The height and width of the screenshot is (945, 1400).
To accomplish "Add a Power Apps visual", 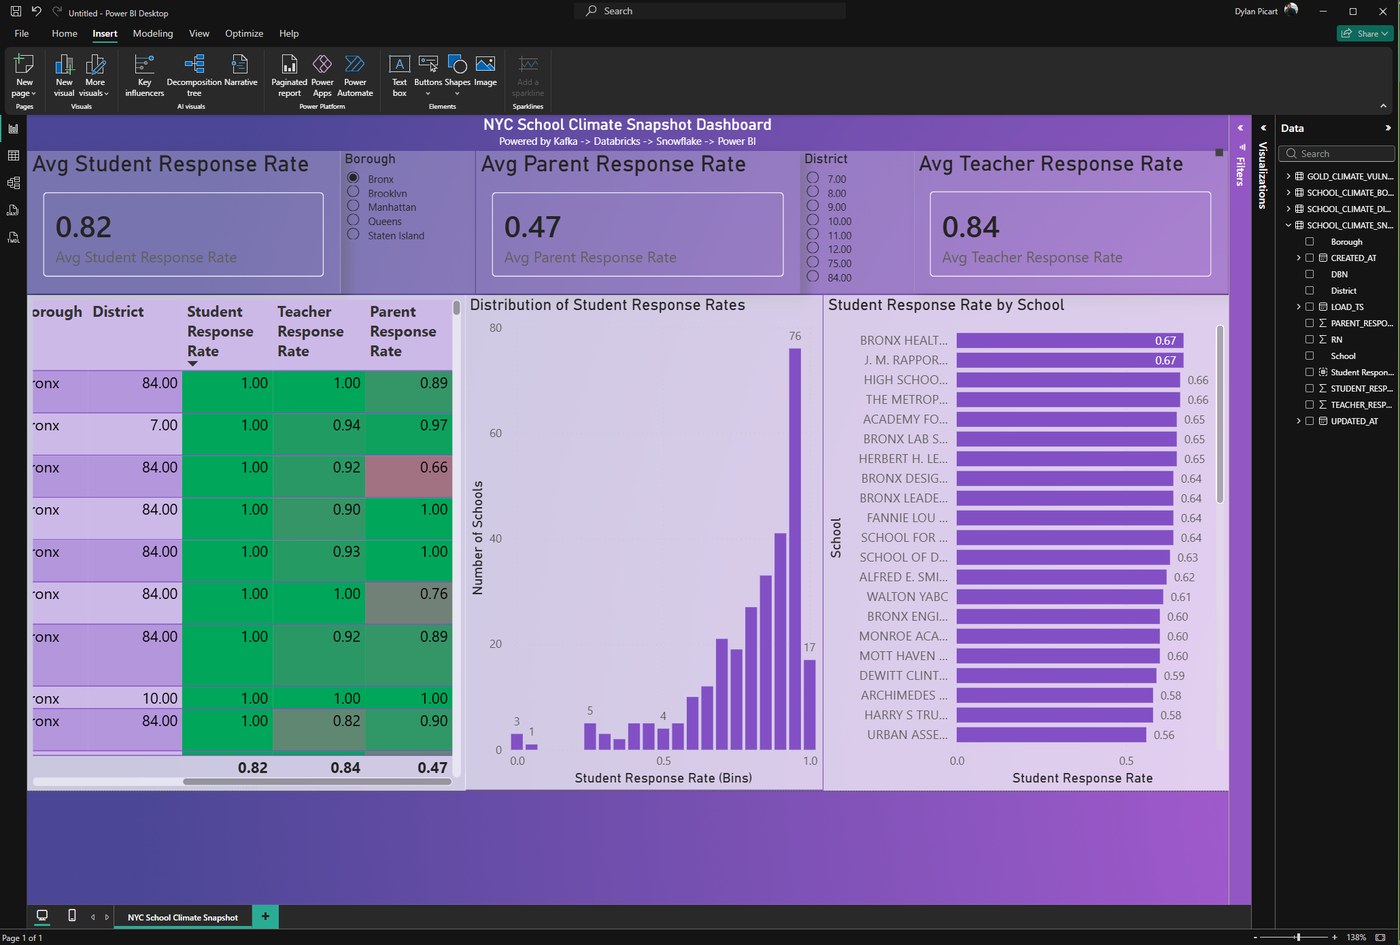I will point(322,76).
